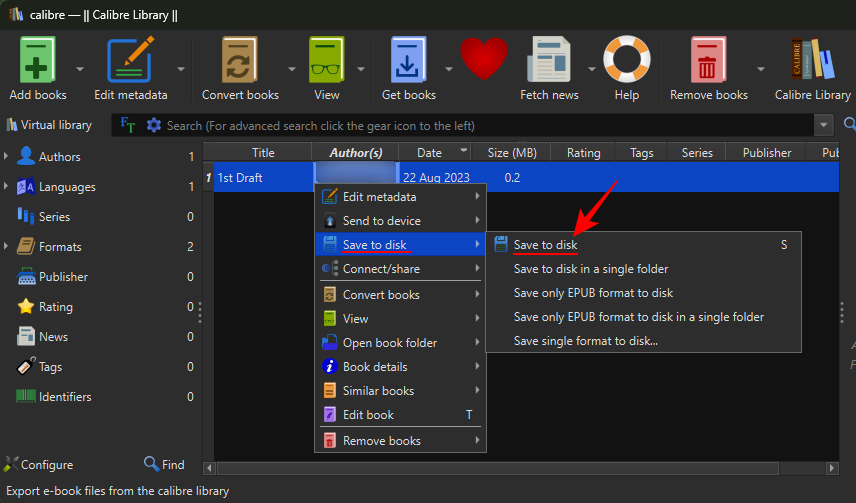Screen dimensions: 856x503
Task: Select Formats in the tag browser
Action: click(60, 247)
